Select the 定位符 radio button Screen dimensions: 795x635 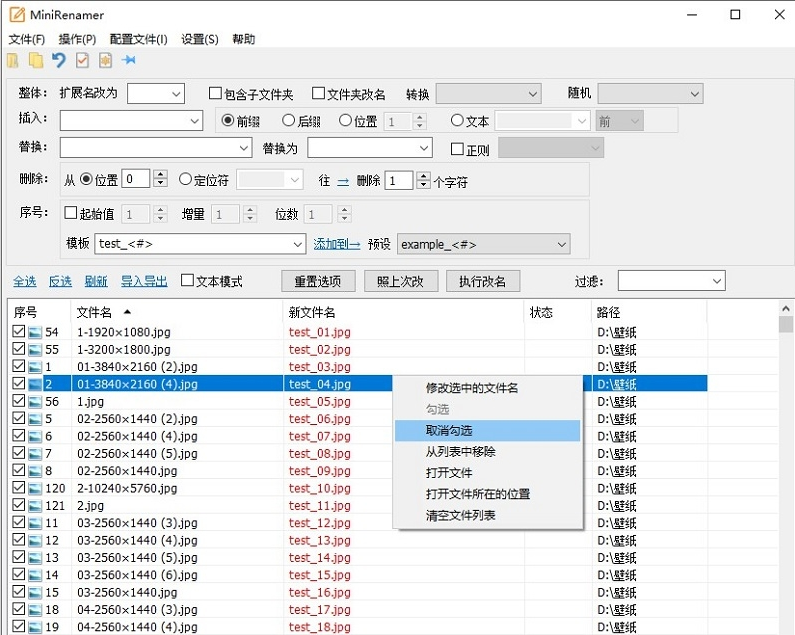tap(185, 179)
